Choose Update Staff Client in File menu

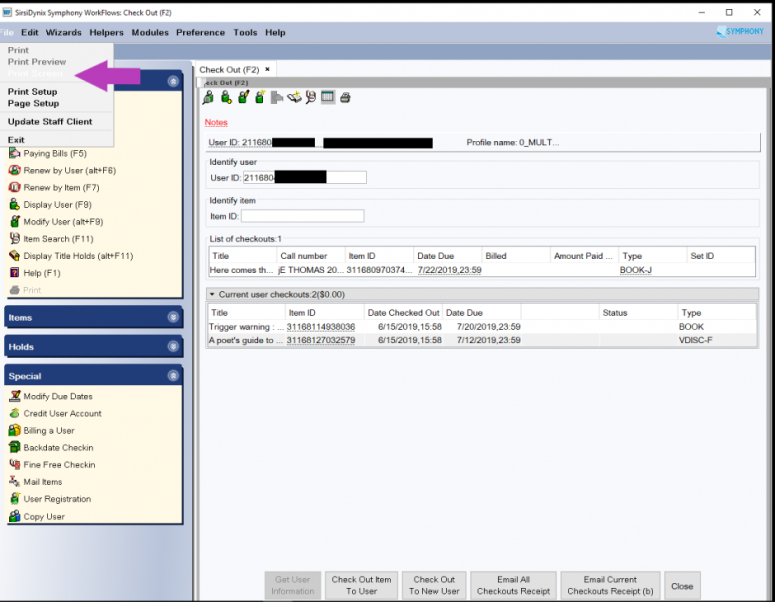50,122
